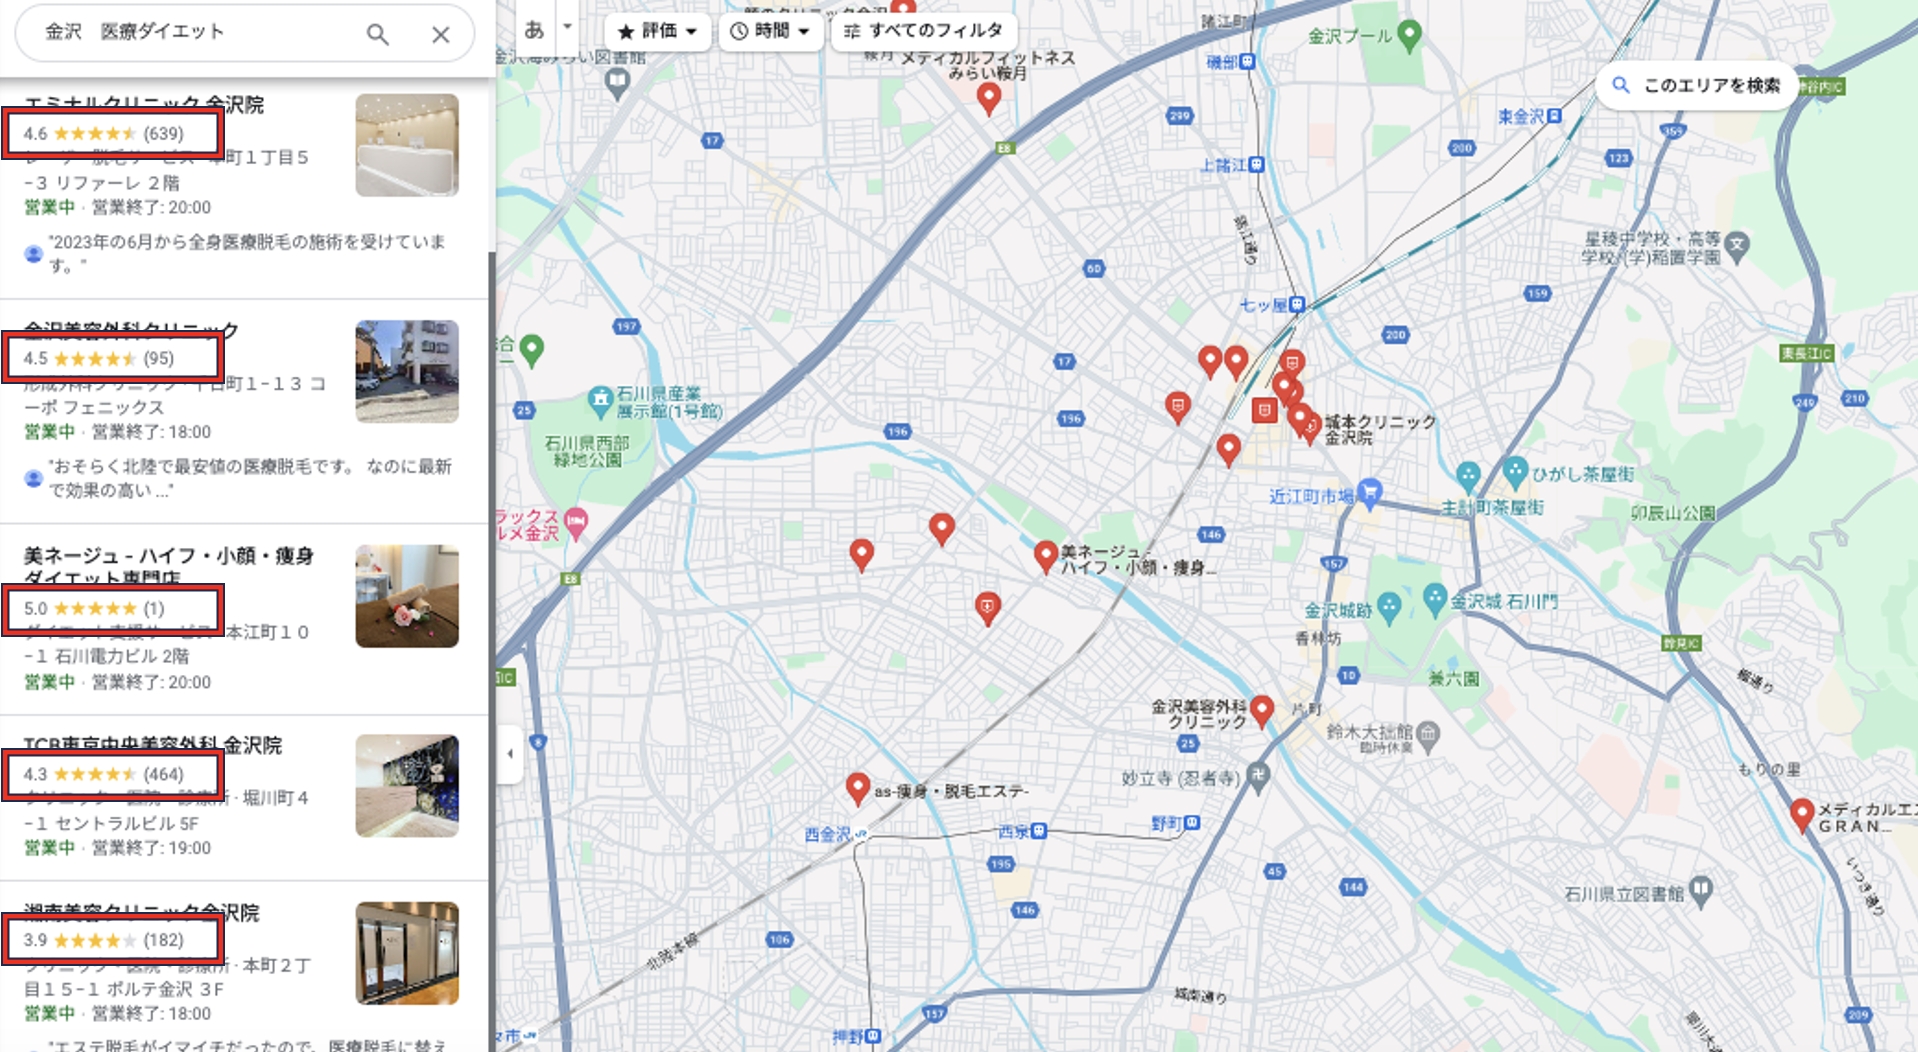This screenshot has height=1052, width=1918.
Task: Open the TCB東京中央美容外科 photo thumbnail
Action: pyautogui.click(x=407, y=786)
